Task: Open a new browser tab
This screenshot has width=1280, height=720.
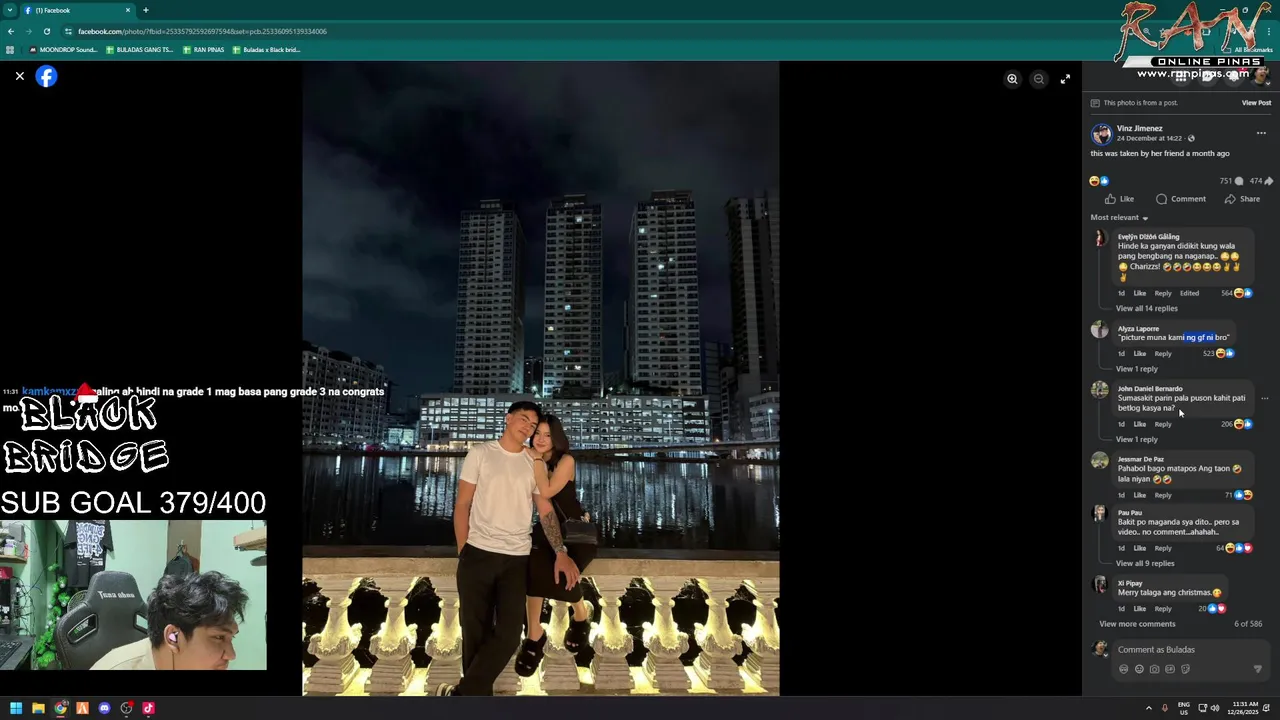Action: click(x=145, y=10)
